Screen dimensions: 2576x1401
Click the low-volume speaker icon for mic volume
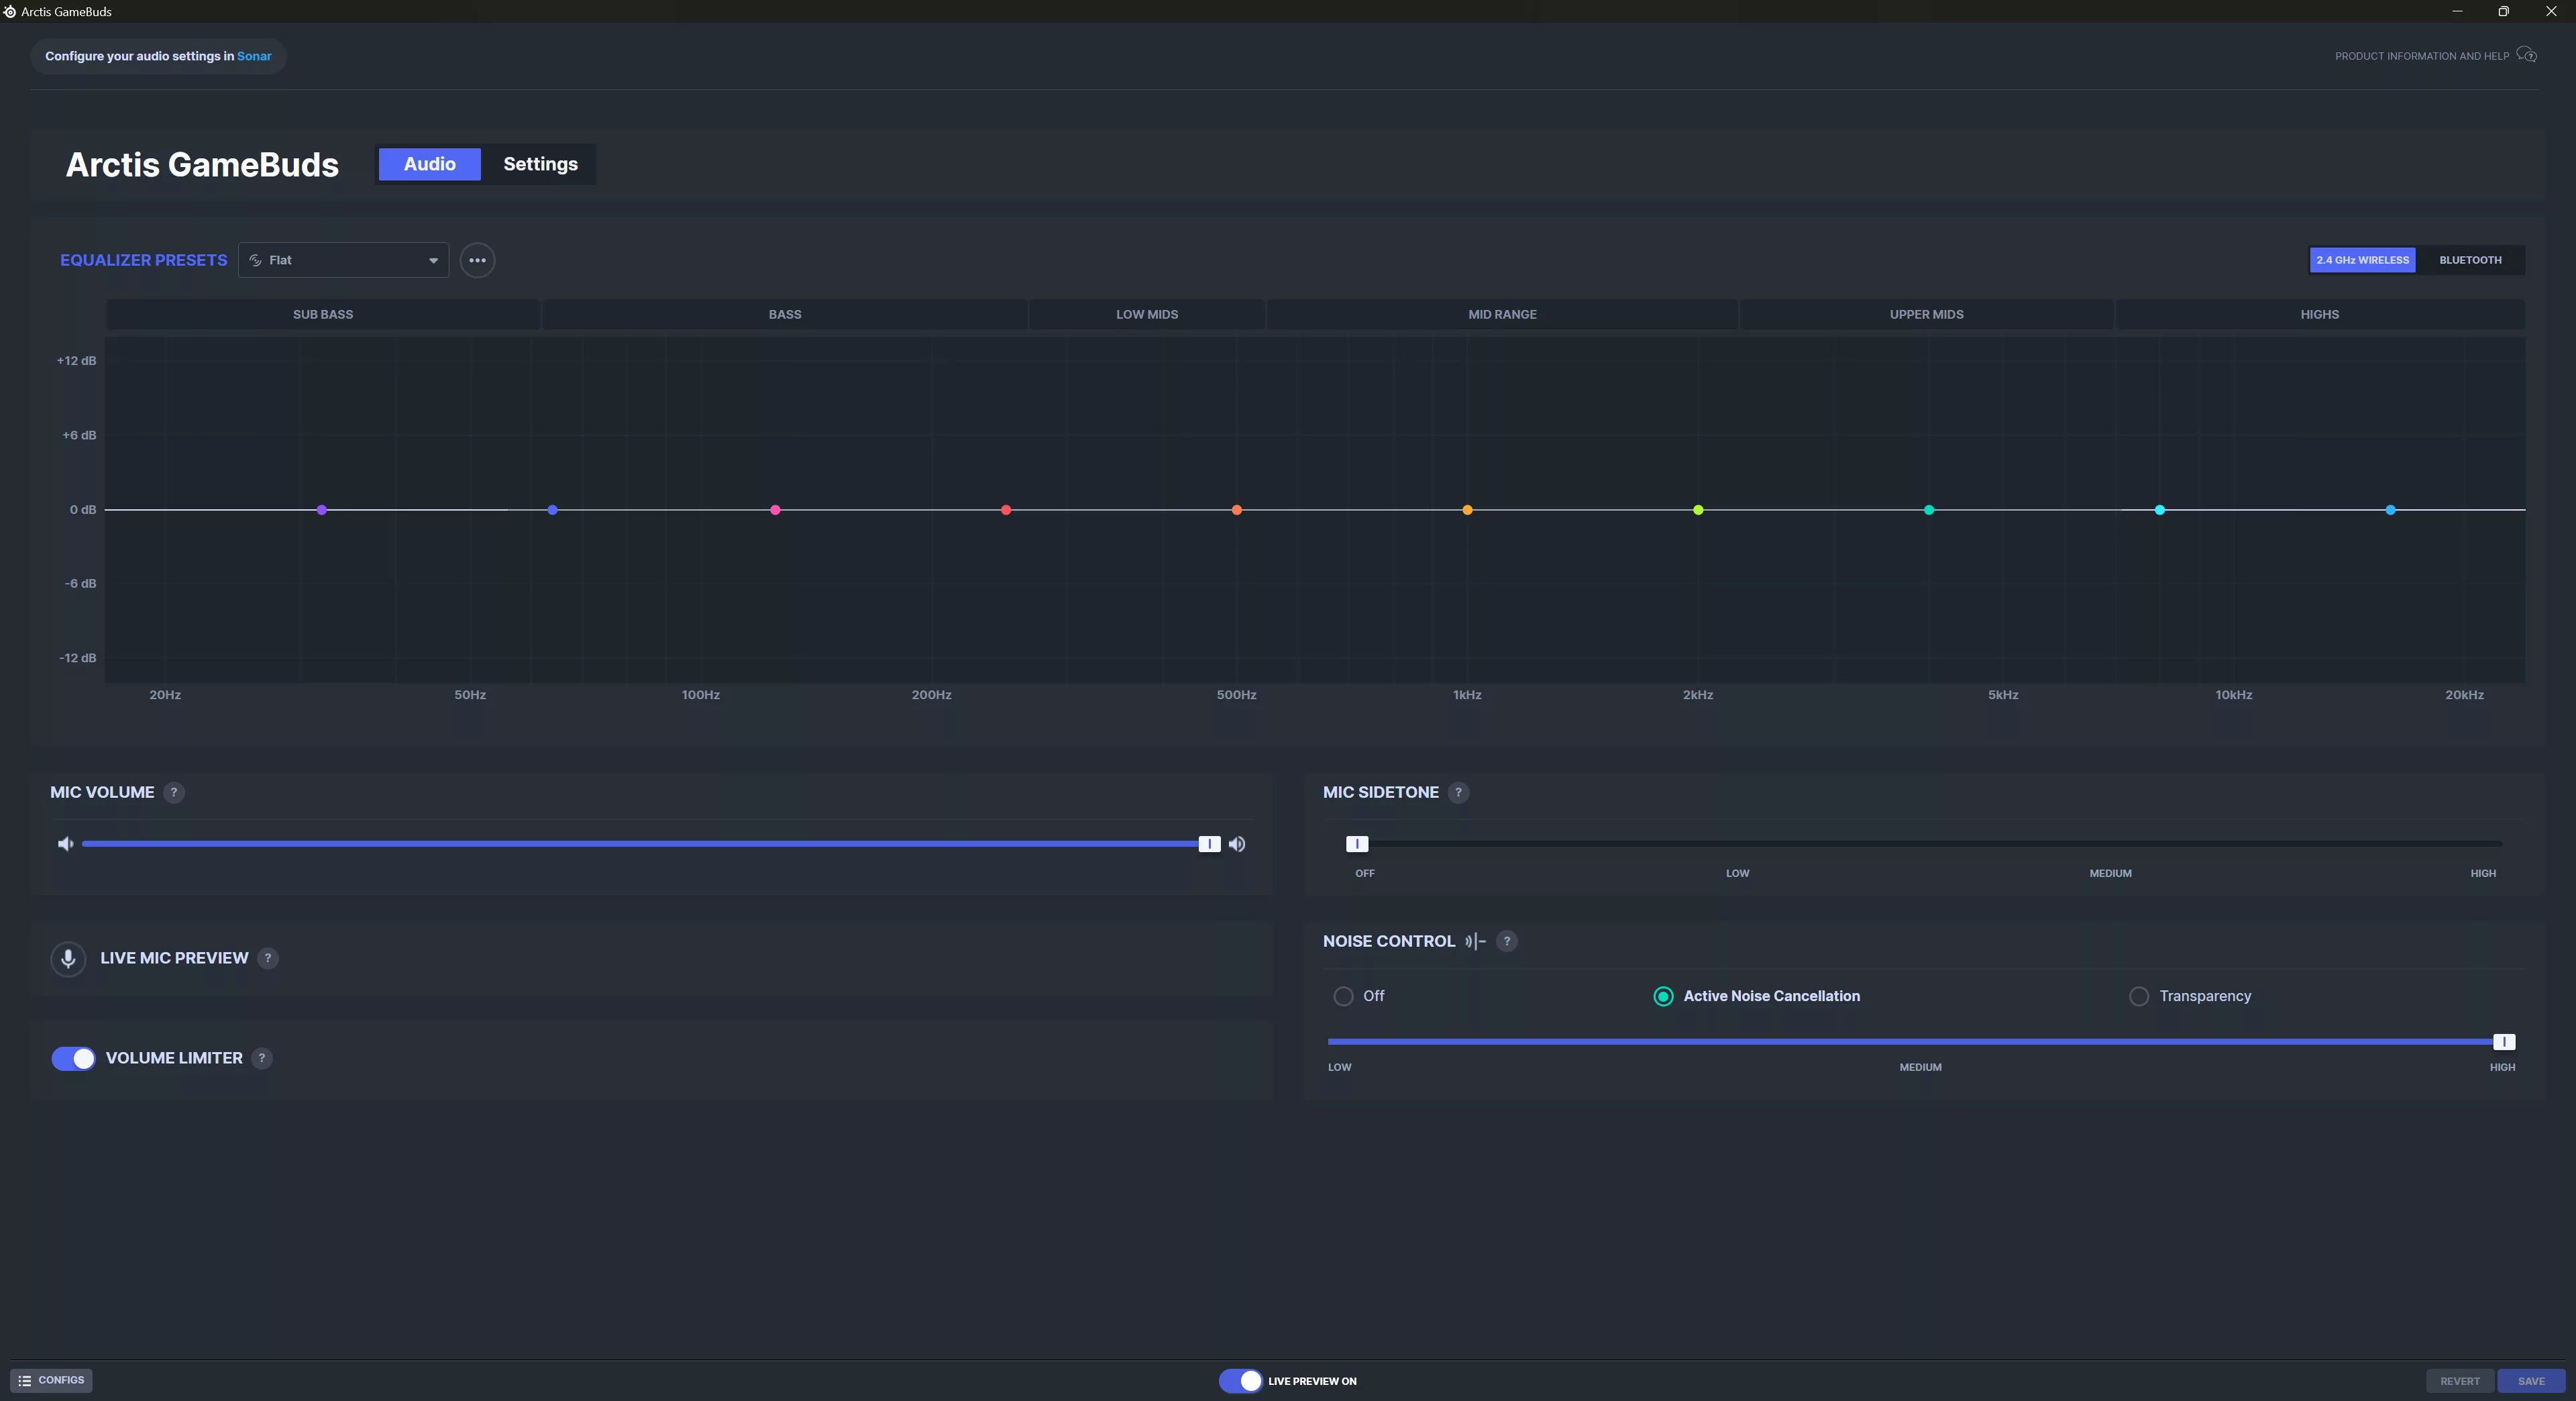point(66,844)
